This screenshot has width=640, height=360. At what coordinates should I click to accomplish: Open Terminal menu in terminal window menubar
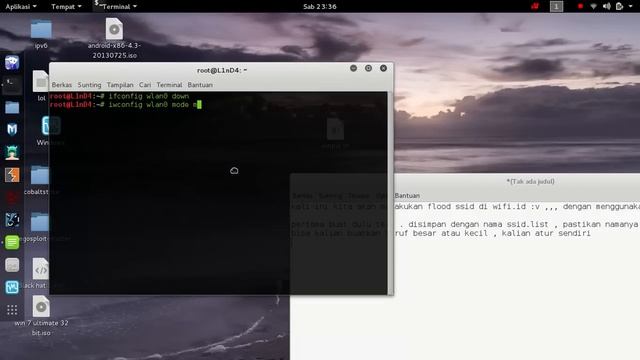169,85
